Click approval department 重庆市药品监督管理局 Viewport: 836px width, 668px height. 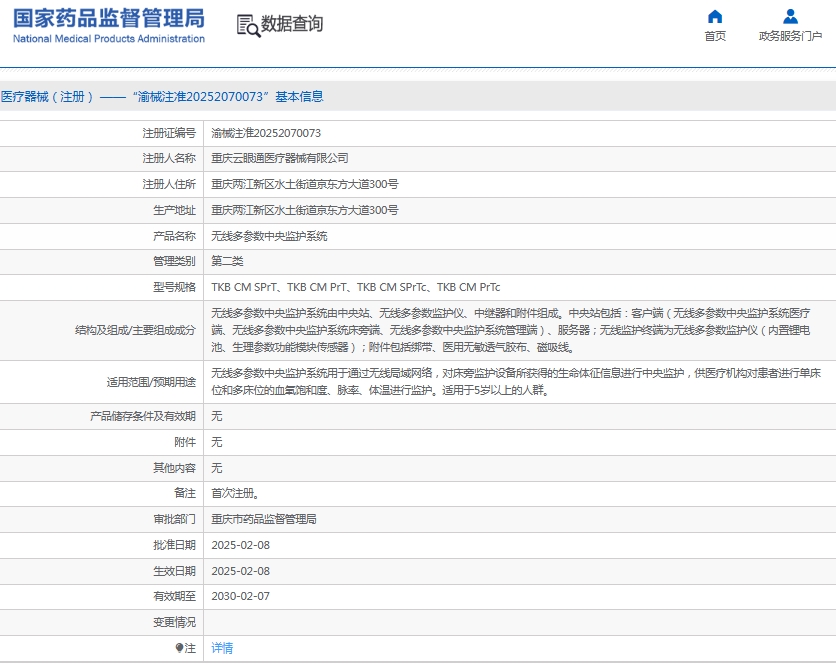[x=264, y=519]
